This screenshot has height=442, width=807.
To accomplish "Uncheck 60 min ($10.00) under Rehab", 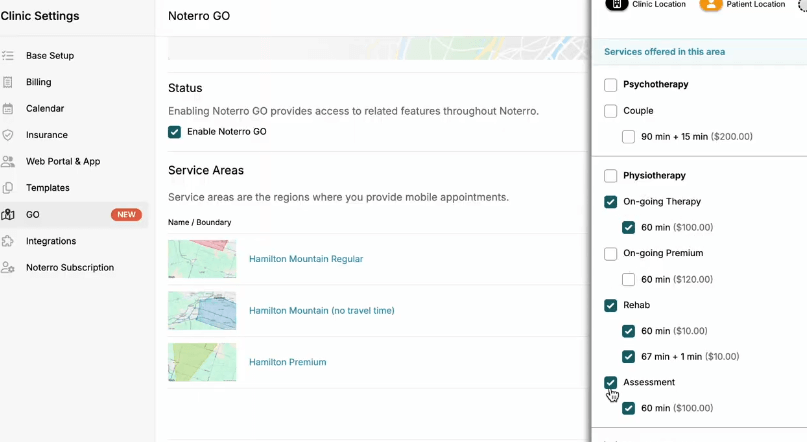I will pyautogui.click(x=628, y=331).
